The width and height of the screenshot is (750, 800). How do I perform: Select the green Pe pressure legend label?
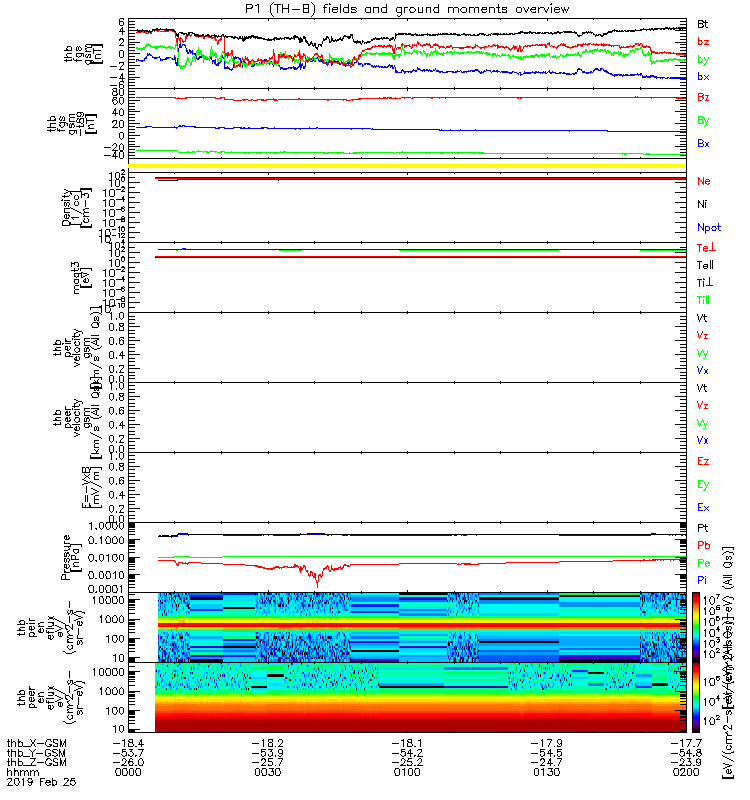point(703,563)
